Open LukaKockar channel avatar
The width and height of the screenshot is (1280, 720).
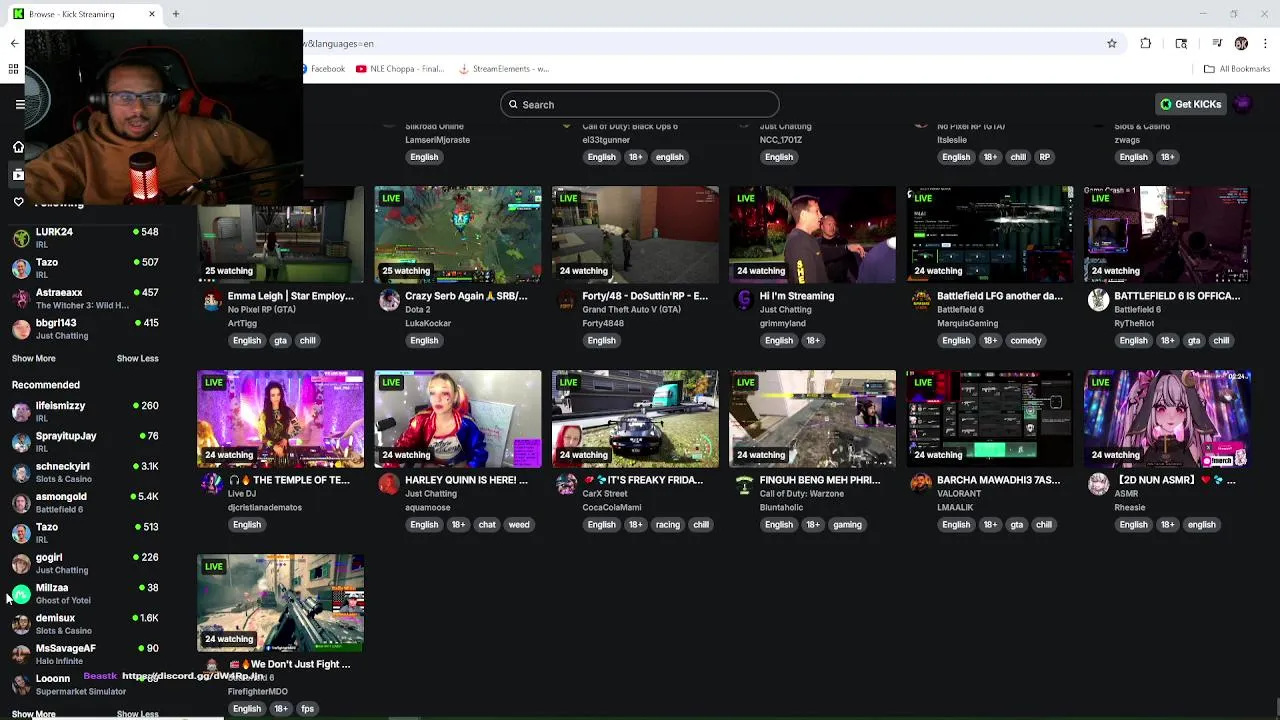coord(389,302)
